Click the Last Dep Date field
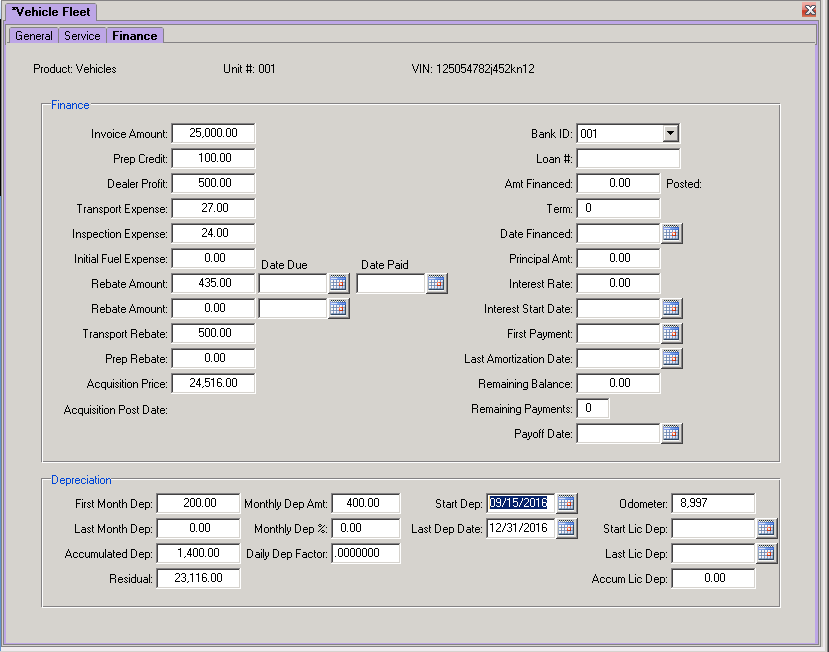 point(521,528)
